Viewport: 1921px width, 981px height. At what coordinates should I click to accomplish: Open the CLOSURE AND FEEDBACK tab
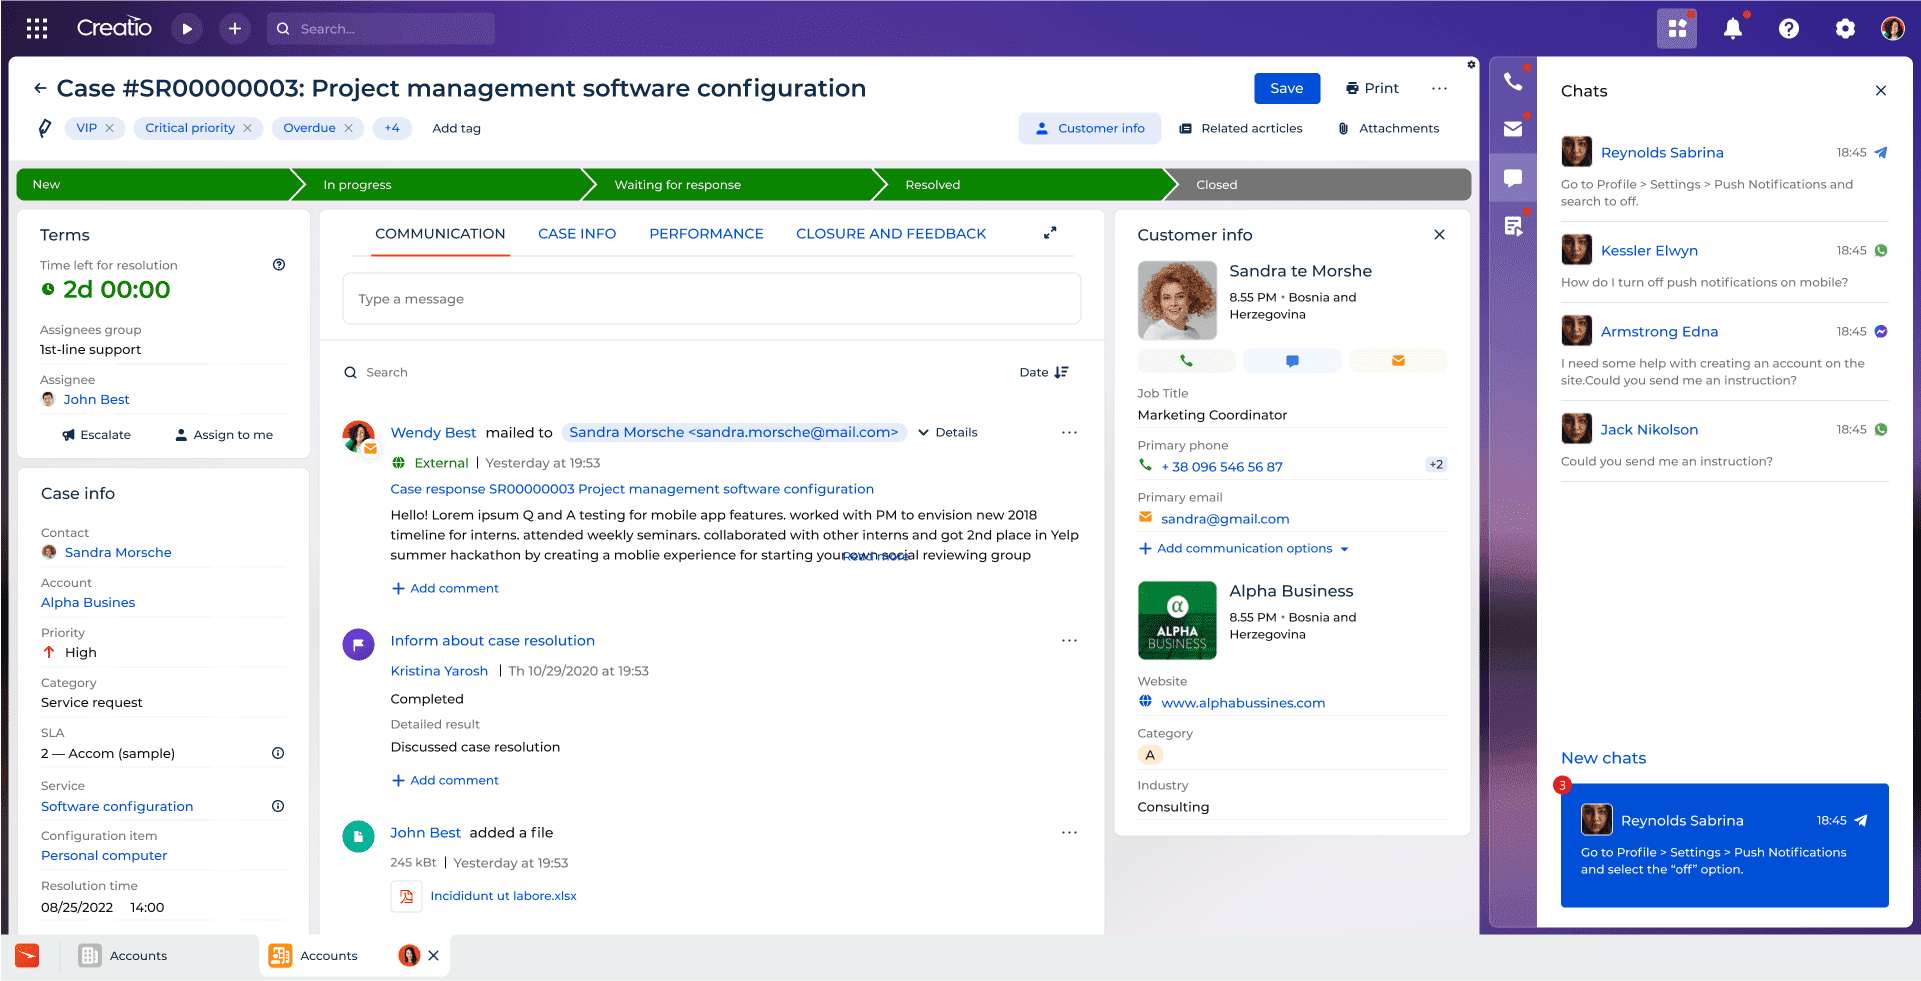click(890, 234)
